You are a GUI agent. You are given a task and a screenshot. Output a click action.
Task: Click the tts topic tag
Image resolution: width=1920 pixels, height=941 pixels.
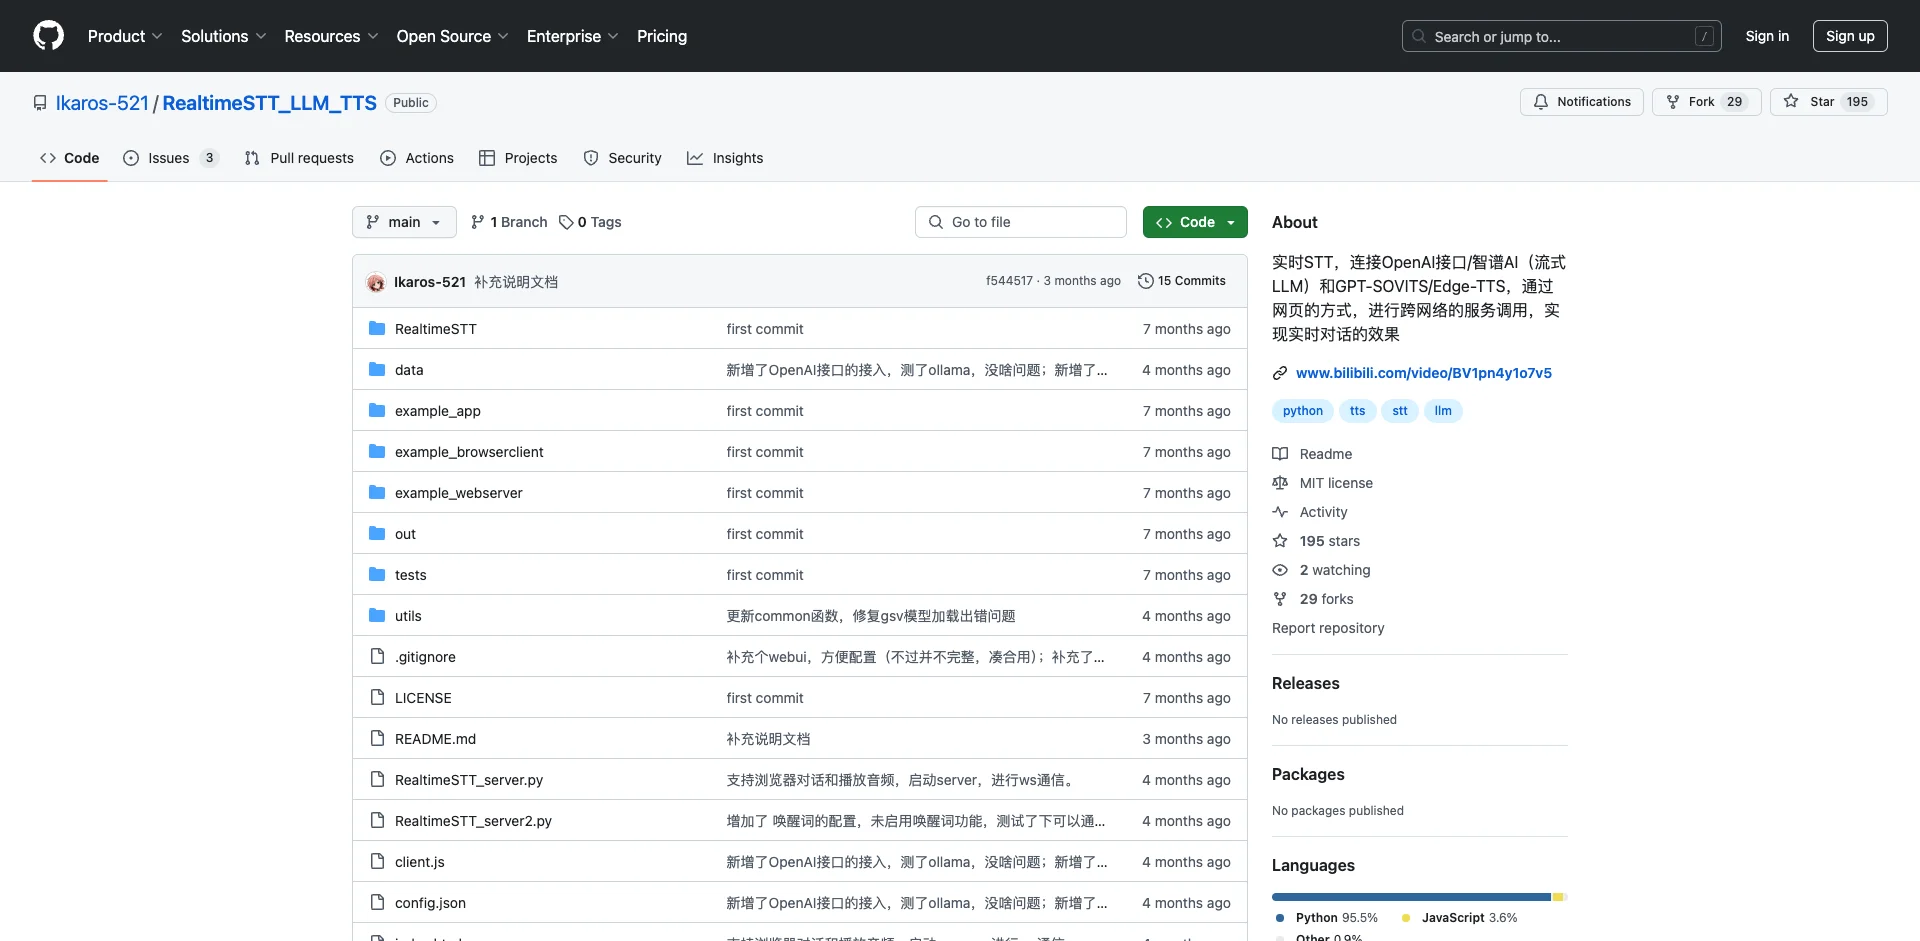pos(1357,411)
